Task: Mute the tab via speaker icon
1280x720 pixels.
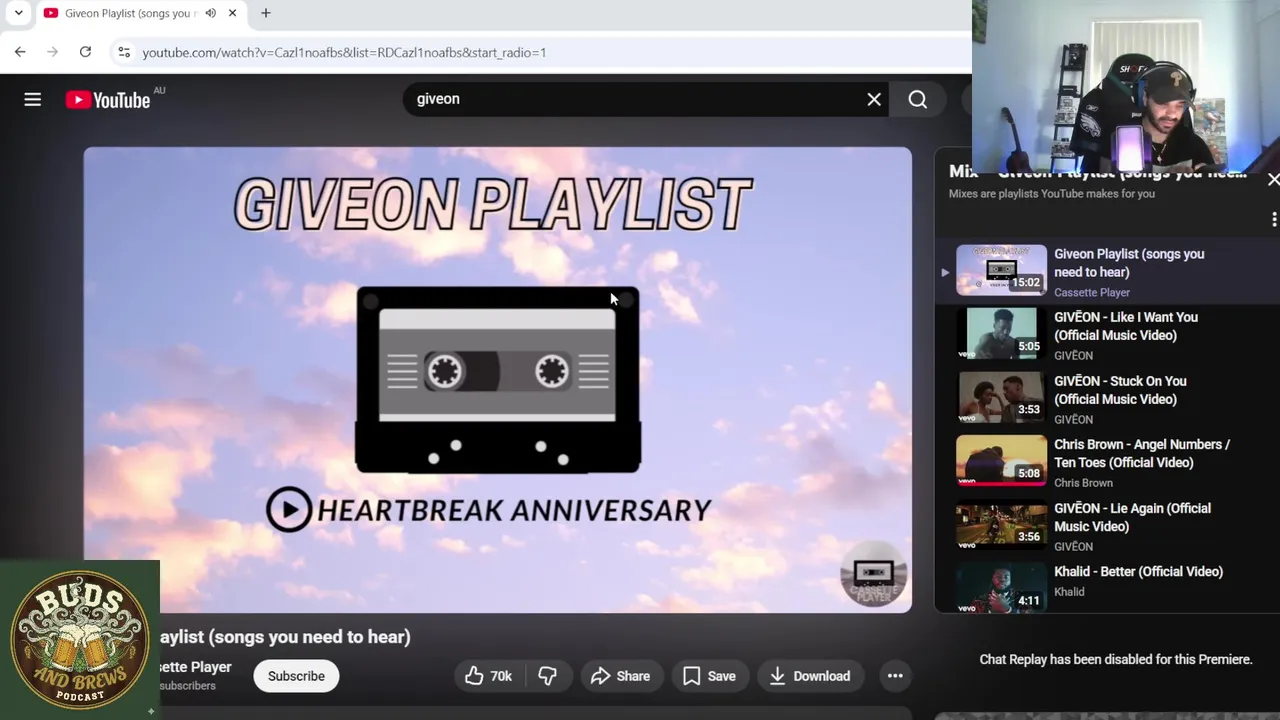Action: coord(210,13)
